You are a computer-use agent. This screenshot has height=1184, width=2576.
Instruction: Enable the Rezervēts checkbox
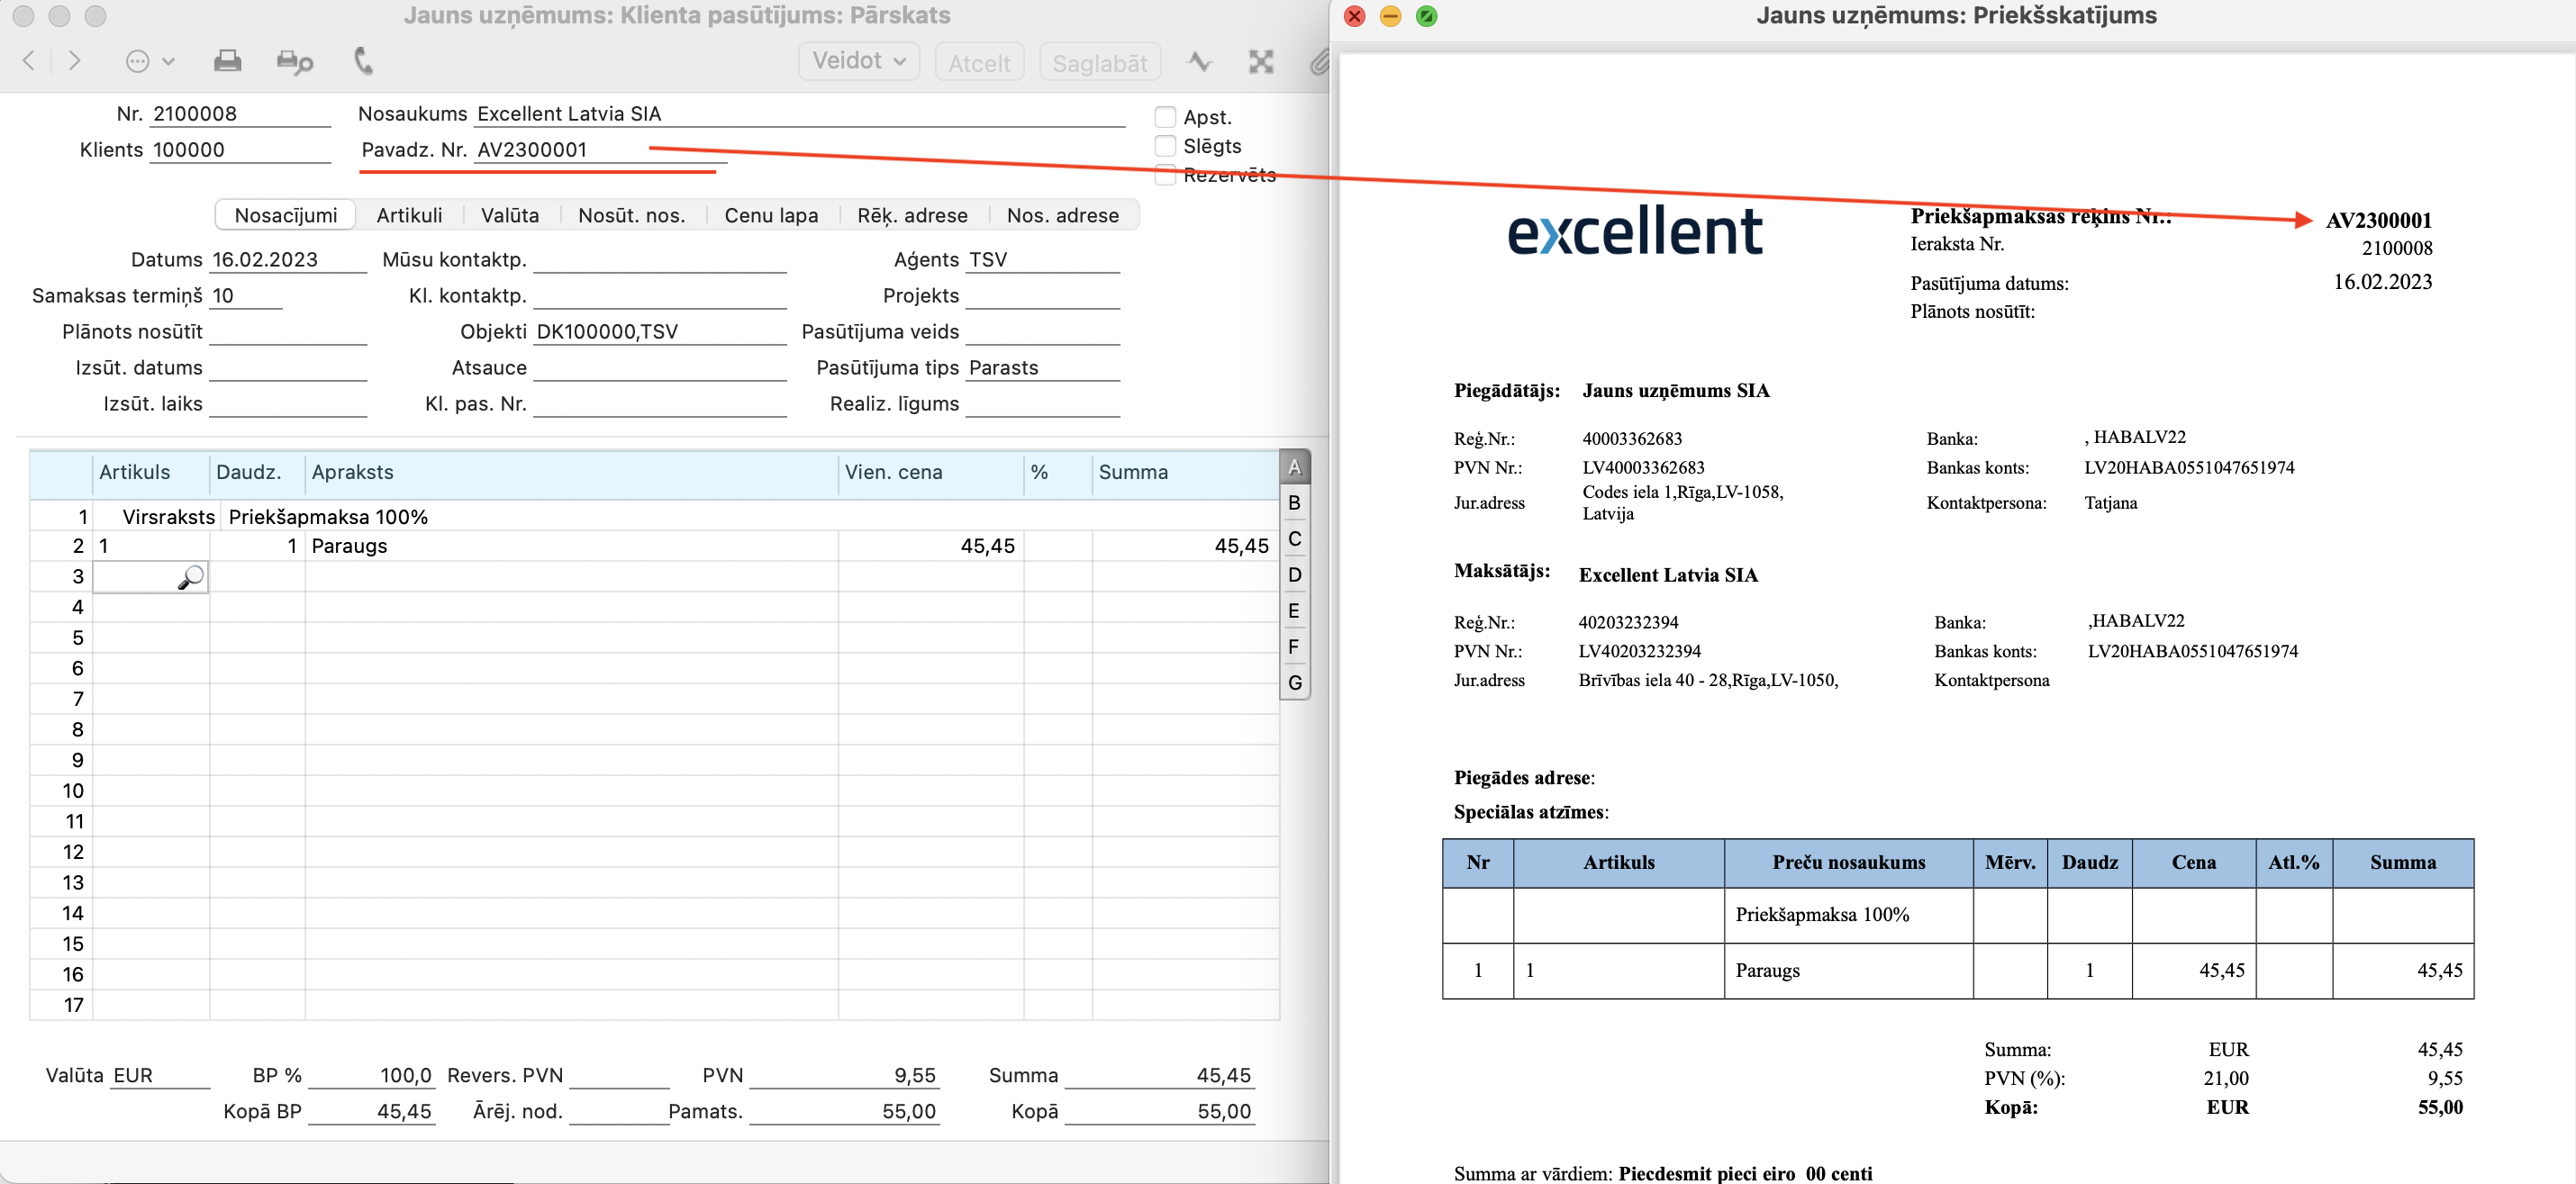pyautogui.click(x=1165, y=175)
